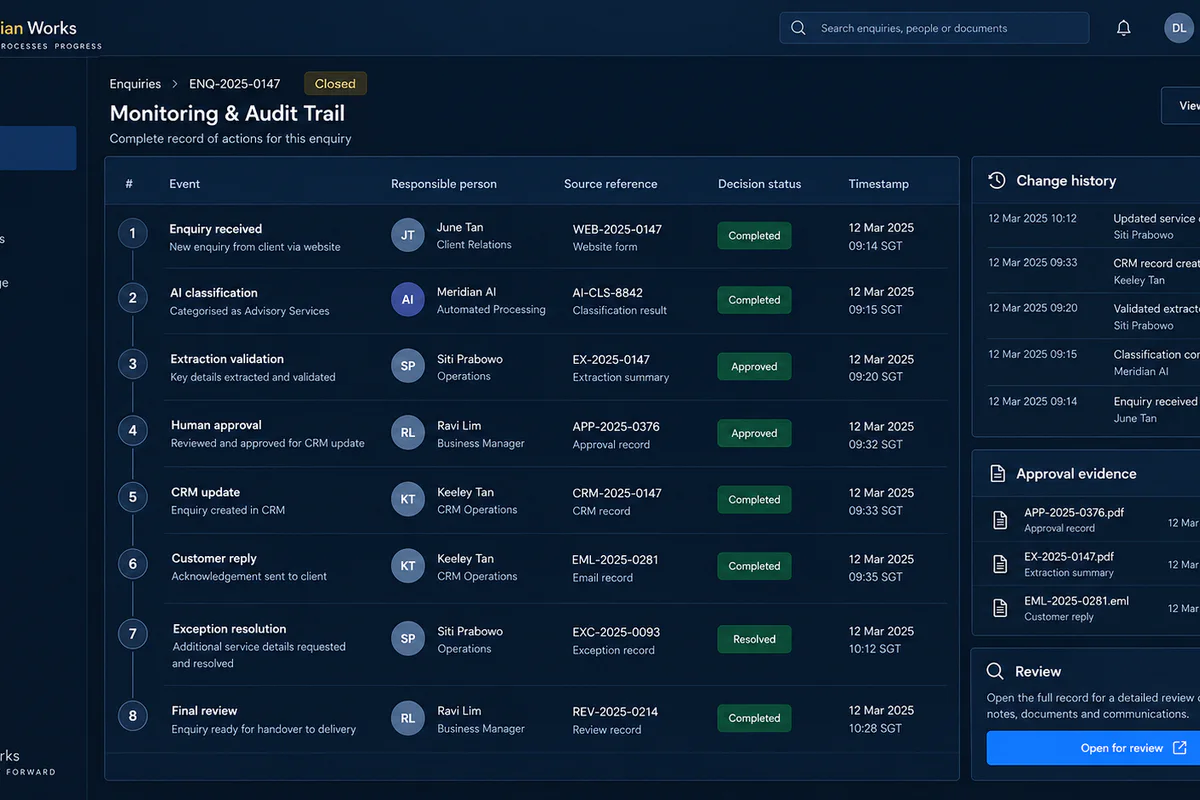Click the Approval evidence document icon
Viewport: 1200px width, 800px height.
997,474
